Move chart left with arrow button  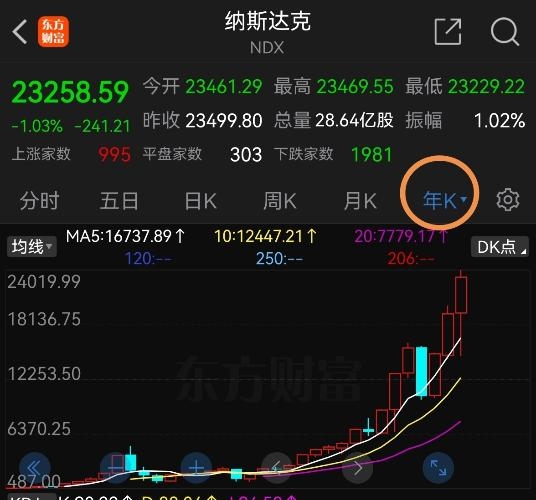click(x=277, y=468)
